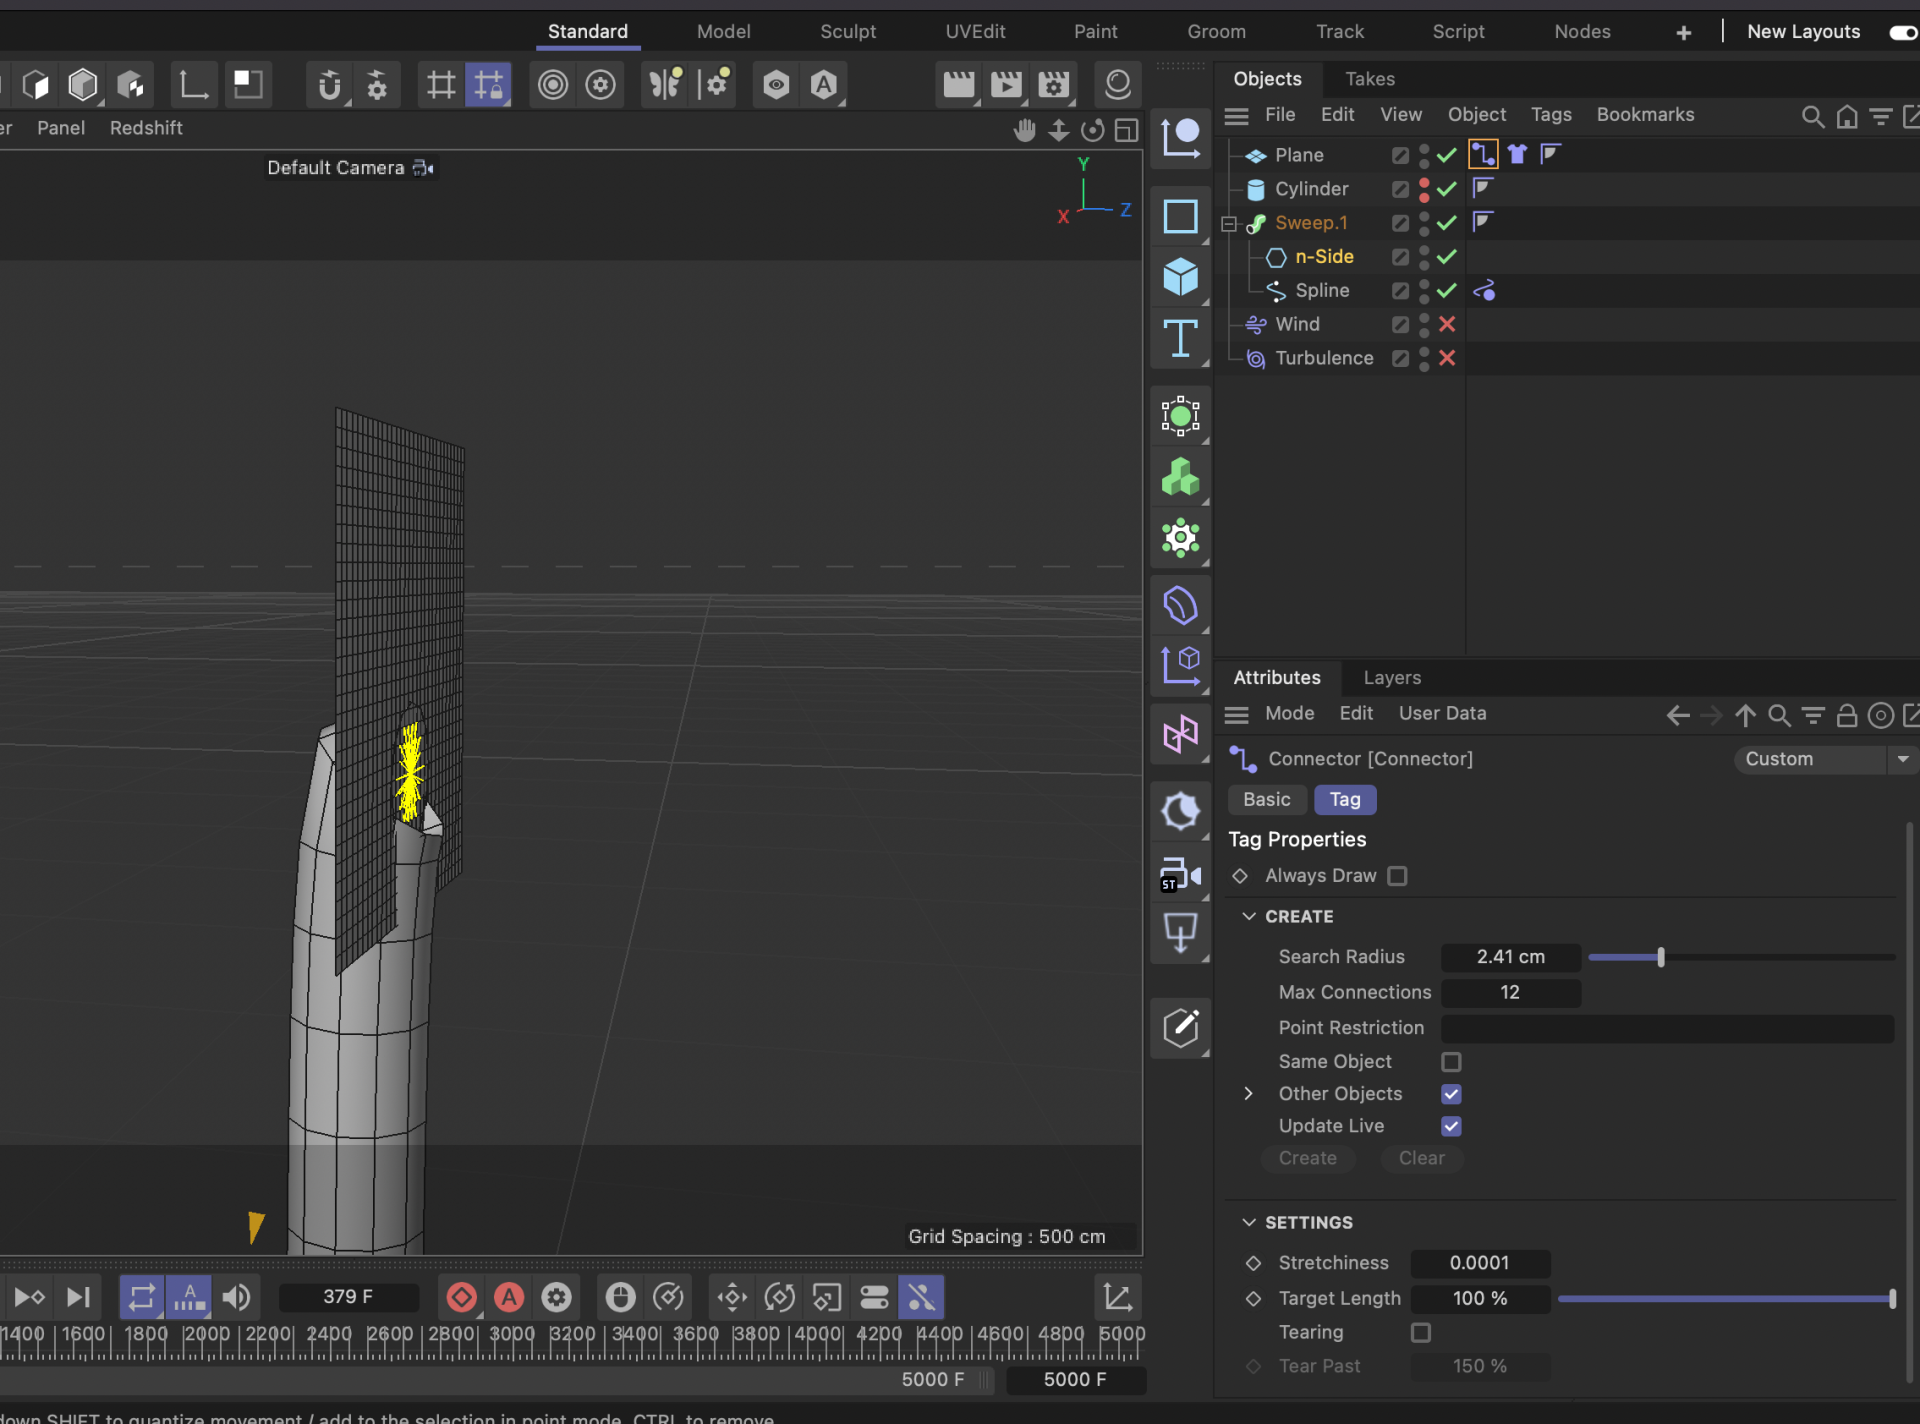Click the Render View clapperboard icon
This screenshot has width=1920, height=1424.
958,85
